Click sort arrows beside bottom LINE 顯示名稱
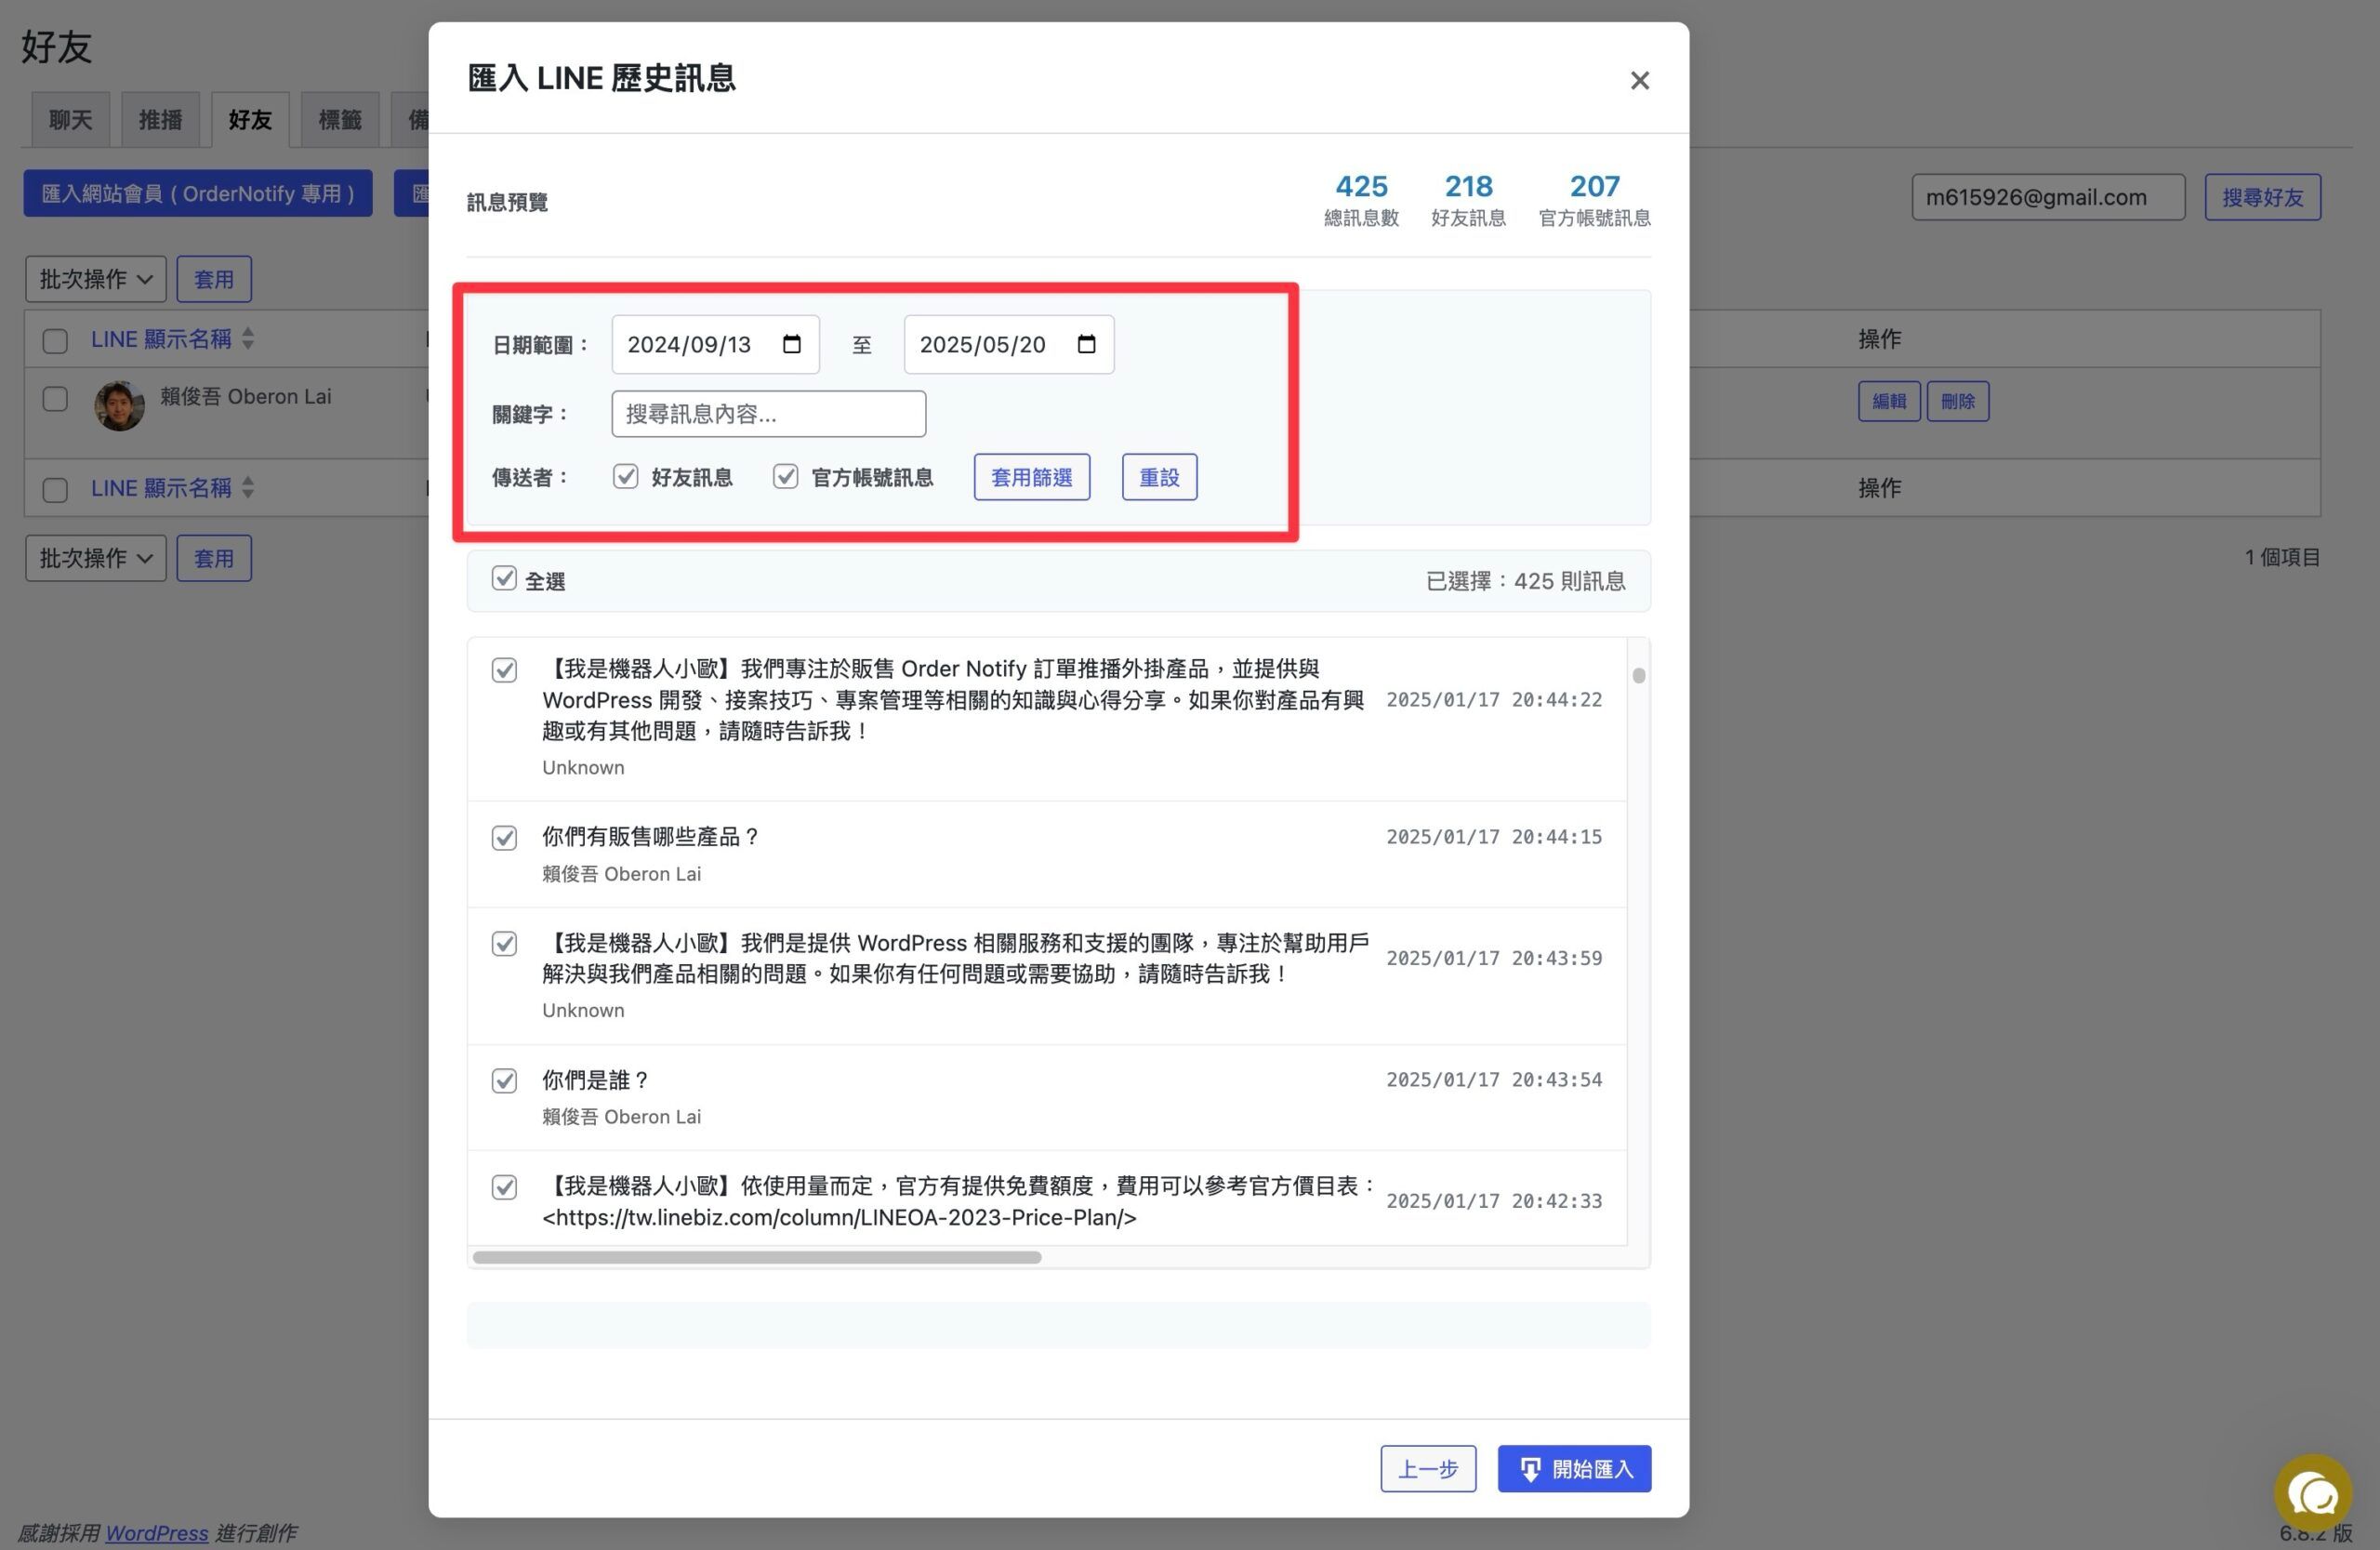The height and width of the screenshot is (1550, 2380). click(x=248, y=488)
